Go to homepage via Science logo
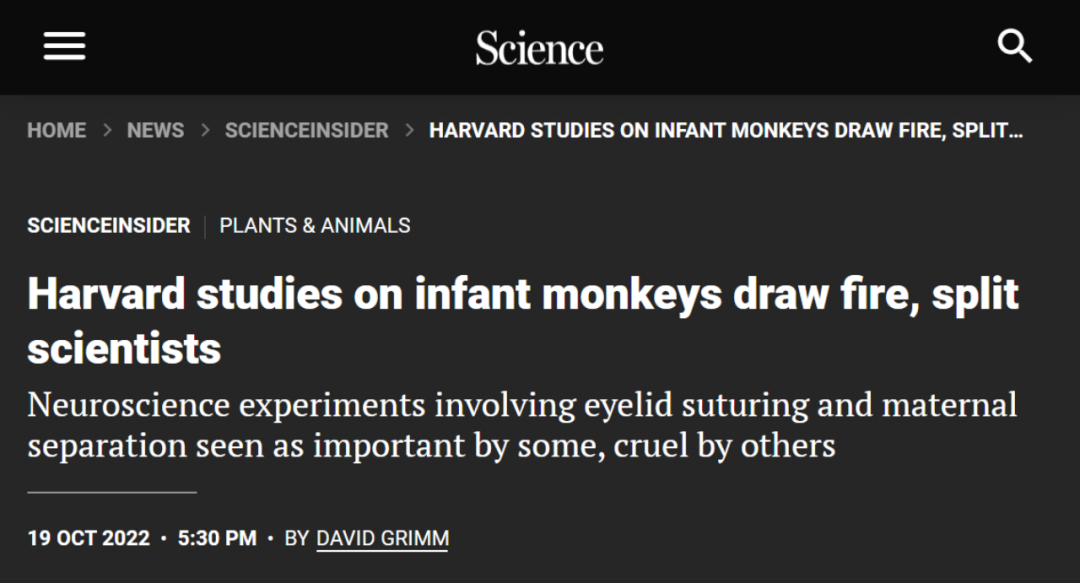This screenshot has width=1080, height=583. pos(539,48)
